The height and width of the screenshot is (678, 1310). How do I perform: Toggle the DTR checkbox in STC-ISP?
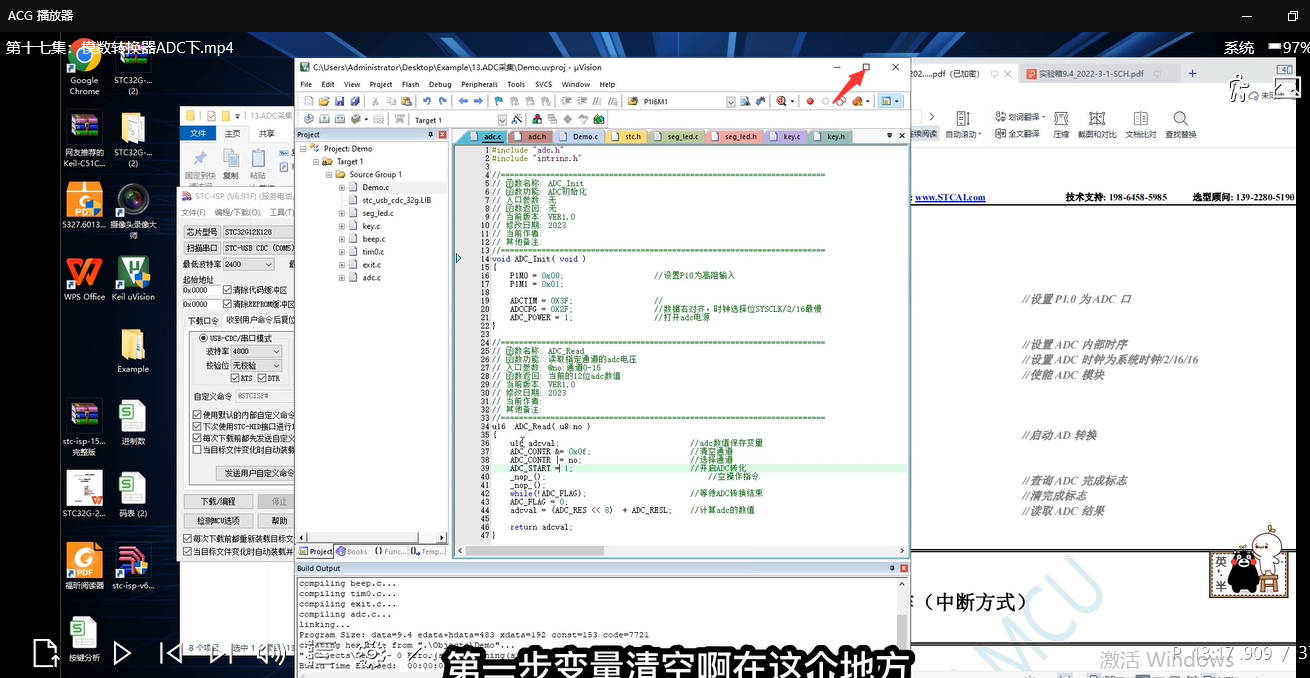click(x=263, y=379)
